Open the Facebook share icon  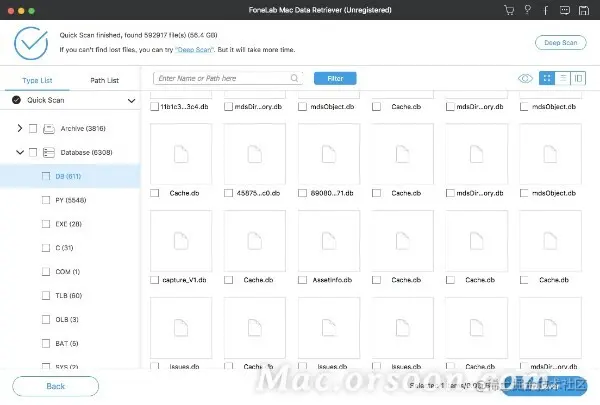546,10
